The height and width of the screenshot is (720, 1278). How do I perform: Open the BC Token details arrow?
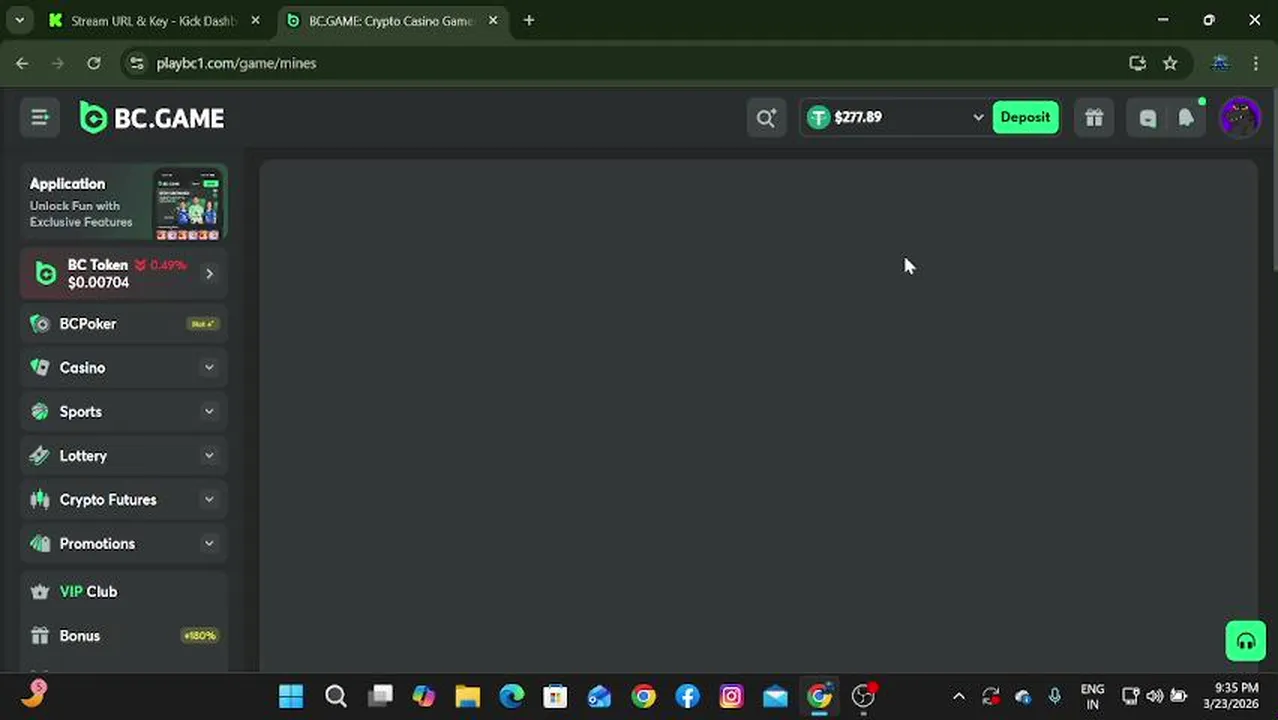click(209, 273)
